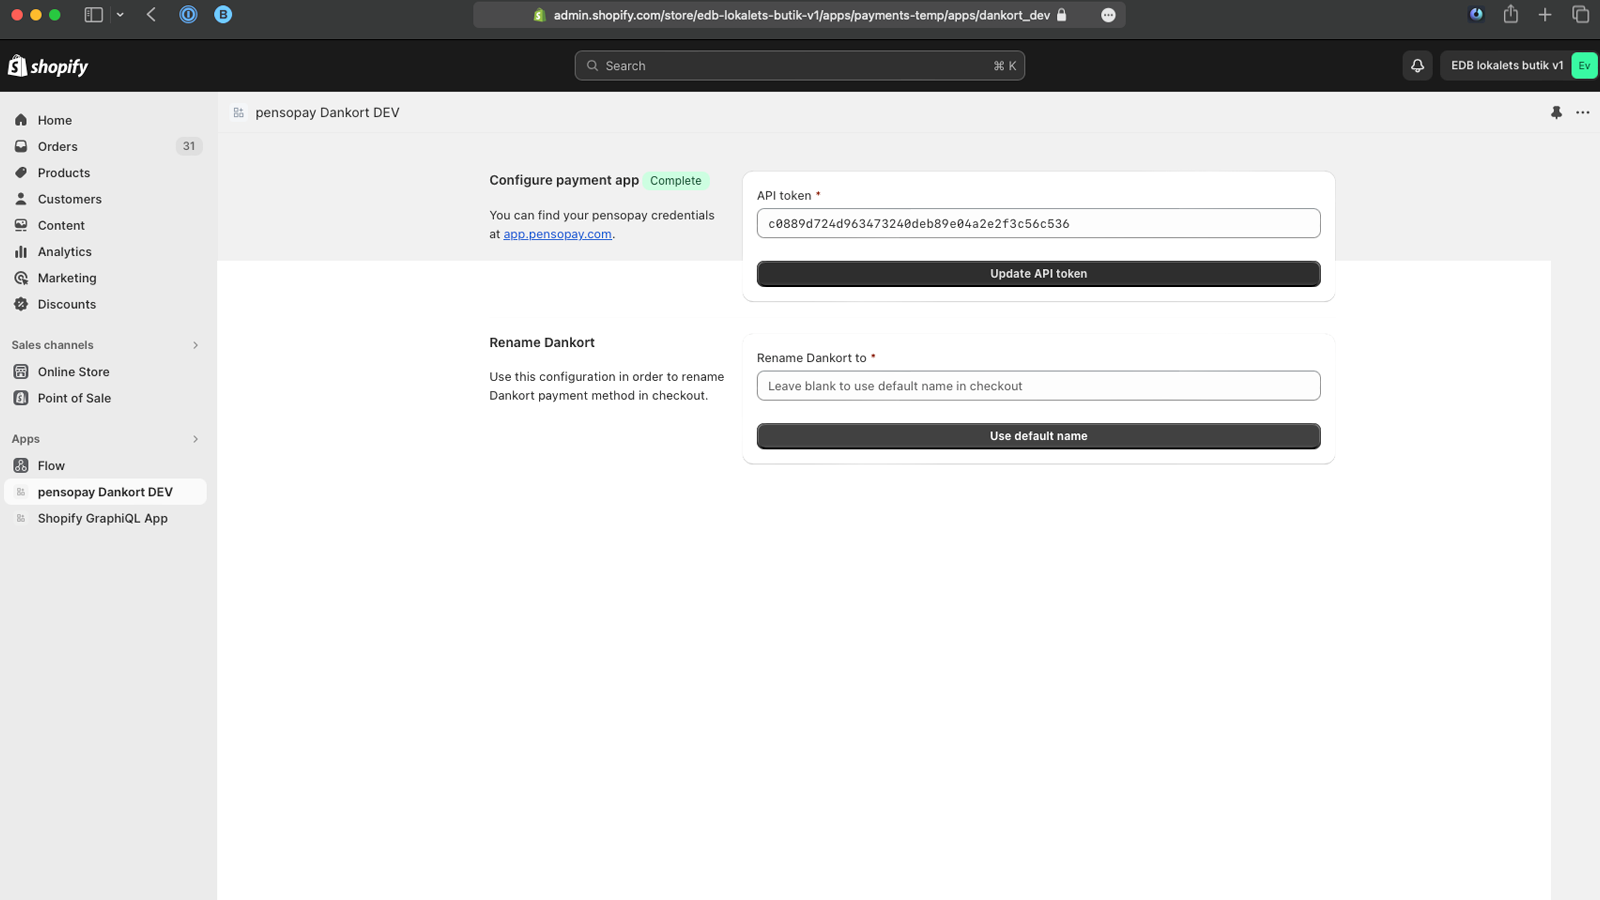This screenshot has height=900, width=1600.
Task: Open a new browser tab with the plus icon
Action: pos(1545,14)
